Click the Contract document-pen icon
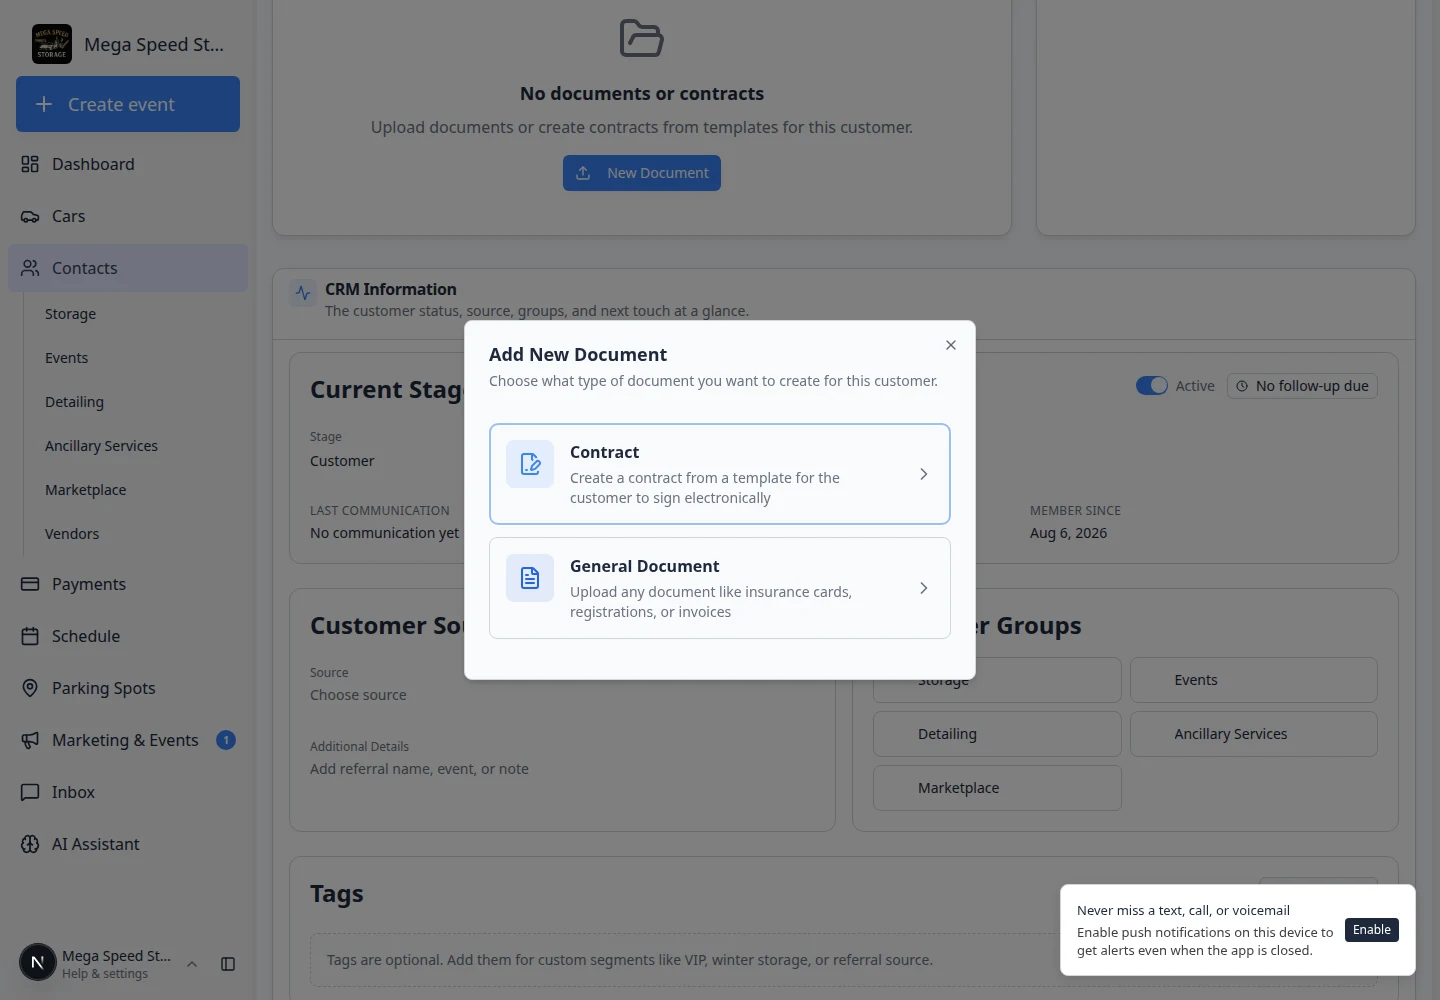Image resolution: width=1440 pixels, height=1000 pixels. tap(530, 464)
